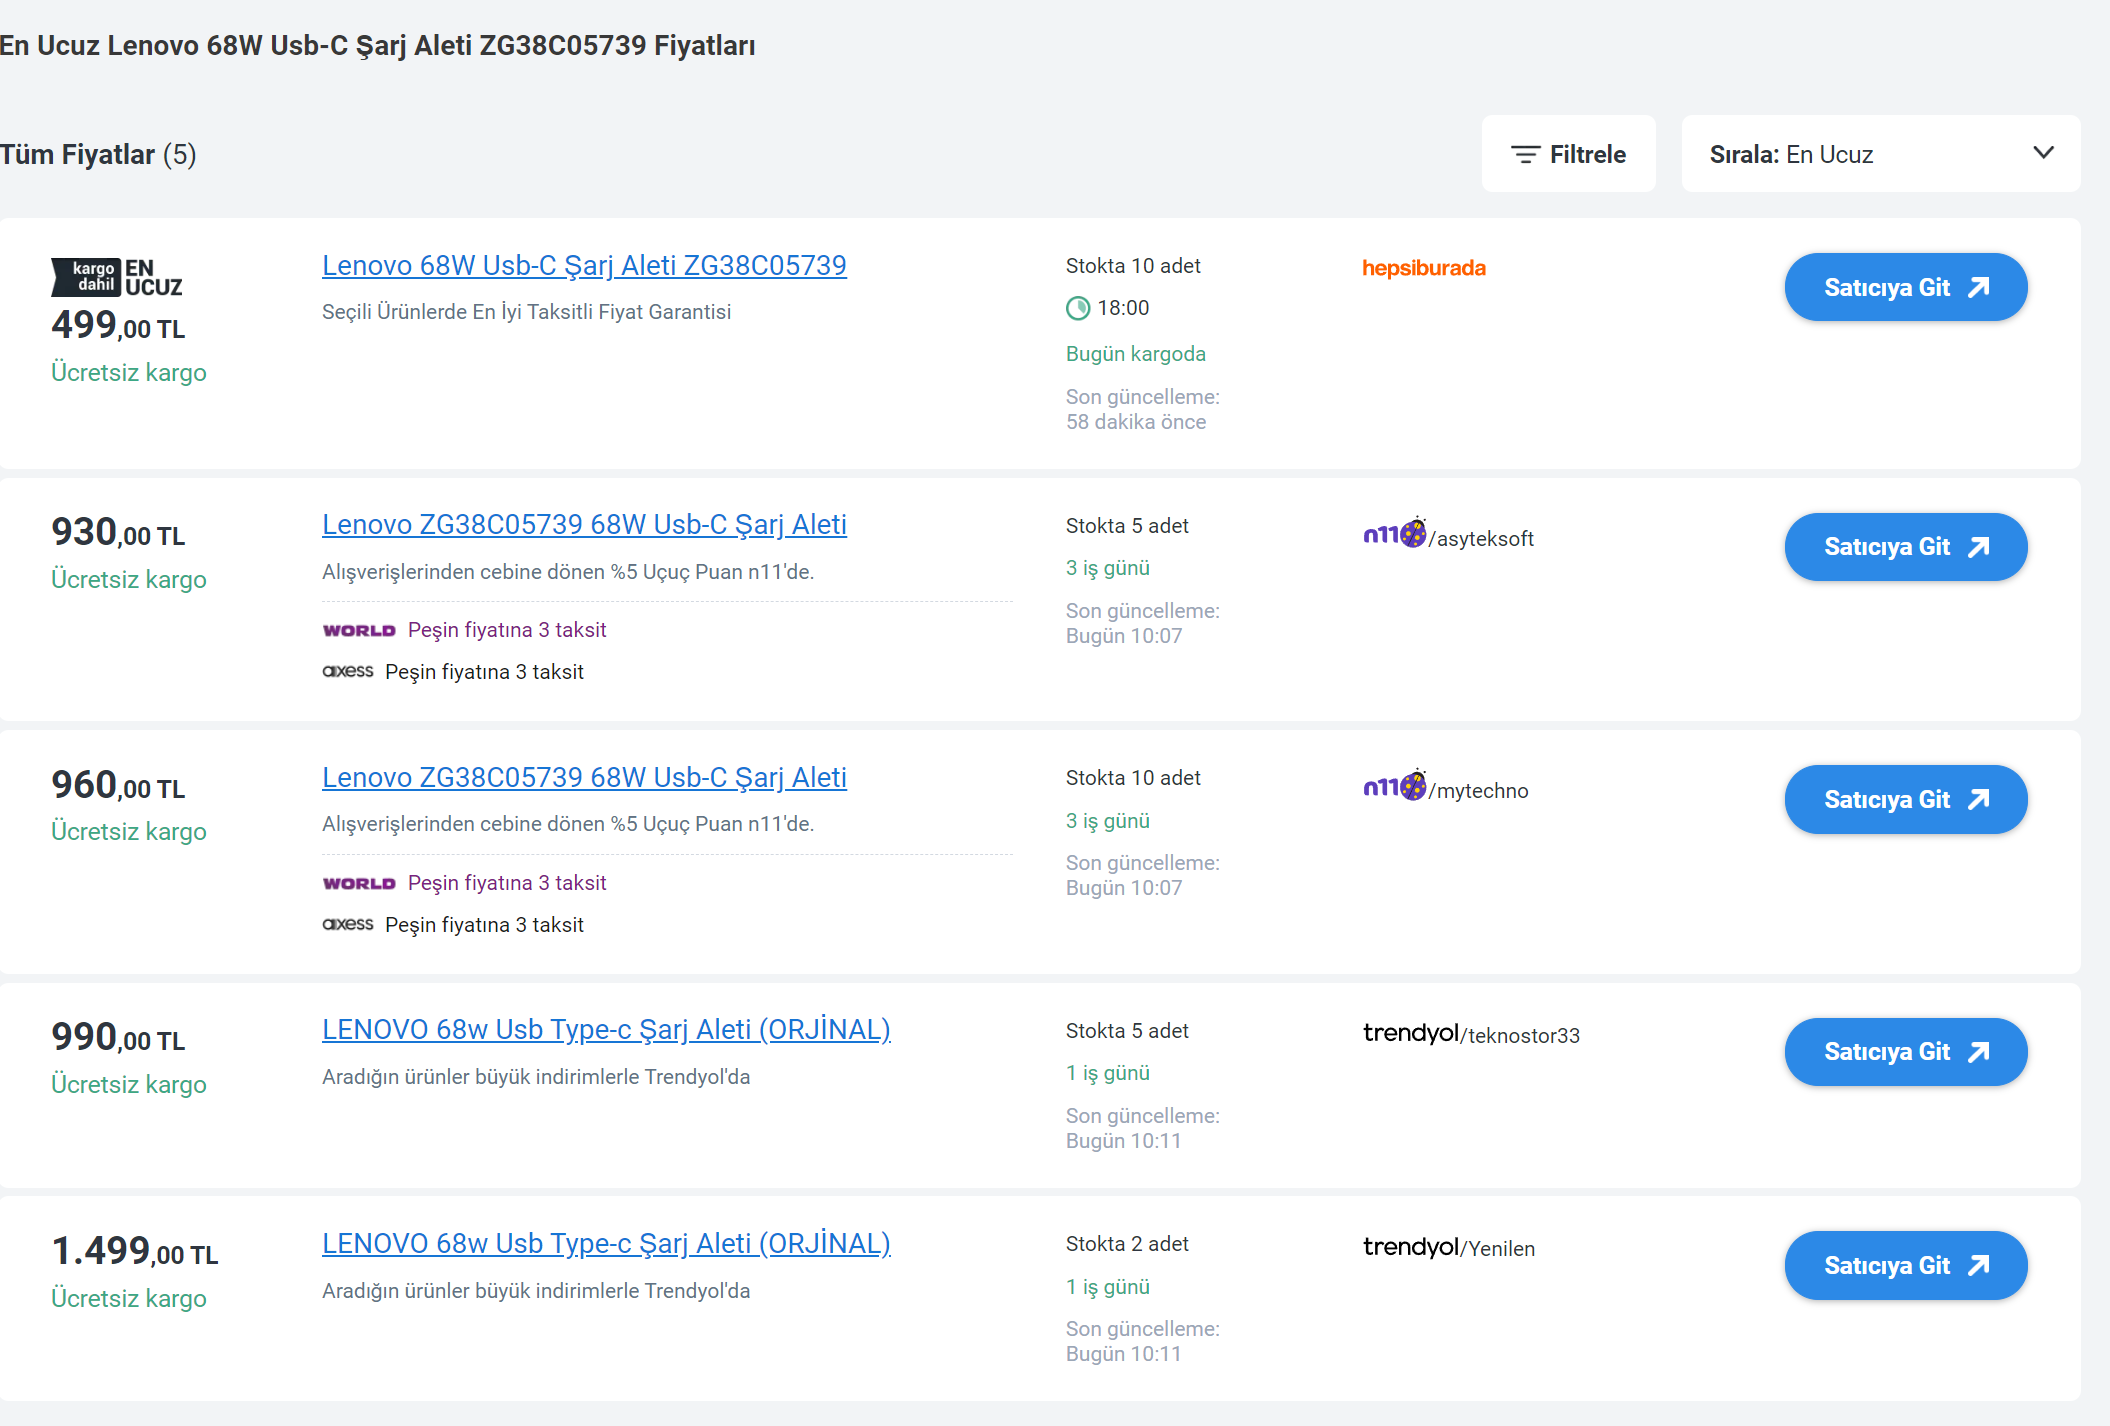The width and height of the screenshot is (2110, 1426).
Task: Click the 960,00 TL price
Action: [x=118, y=785]
